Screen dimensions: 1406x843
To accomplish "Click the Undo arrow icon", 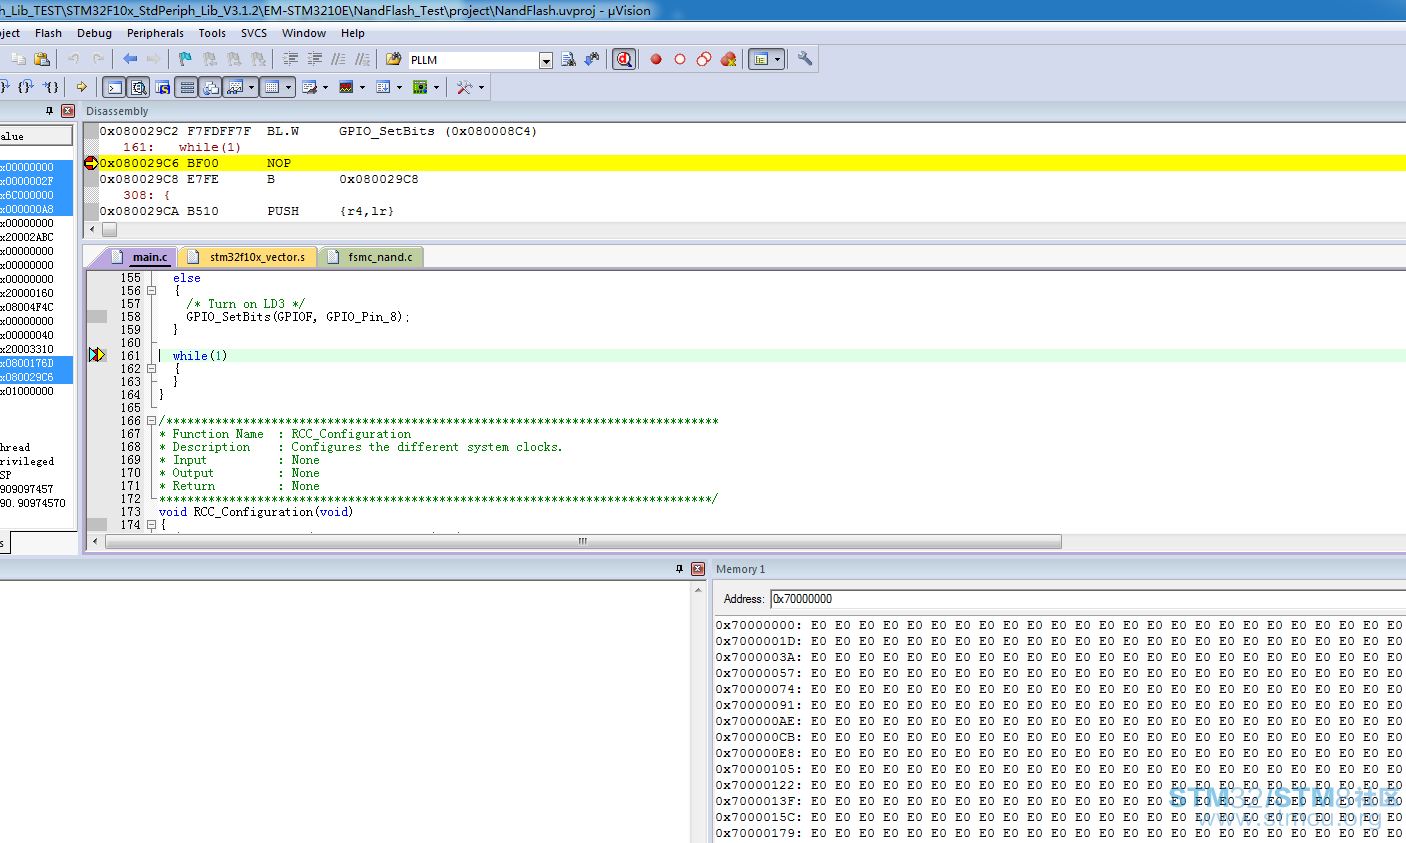I will [x=73, y=59].
